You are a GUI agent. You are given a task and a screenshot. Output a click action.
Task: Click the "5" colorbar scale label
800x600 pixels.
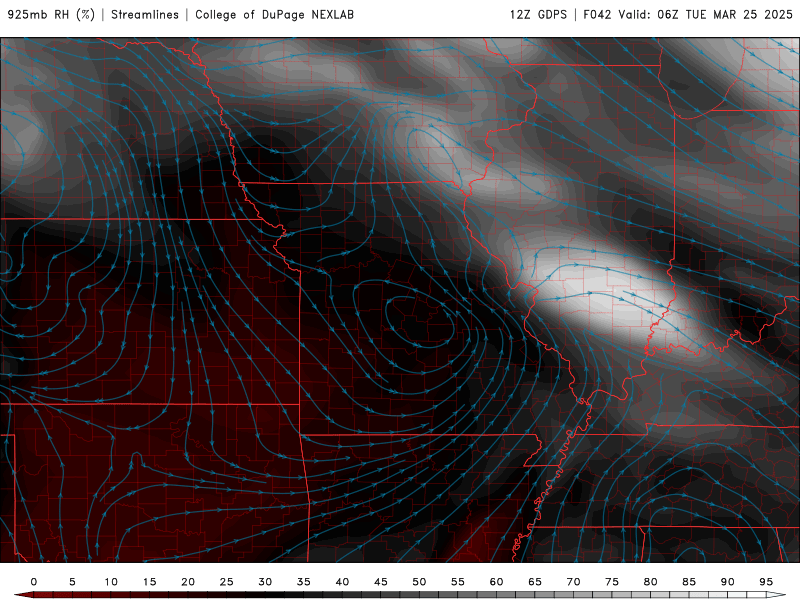click(x=72, y=582)
